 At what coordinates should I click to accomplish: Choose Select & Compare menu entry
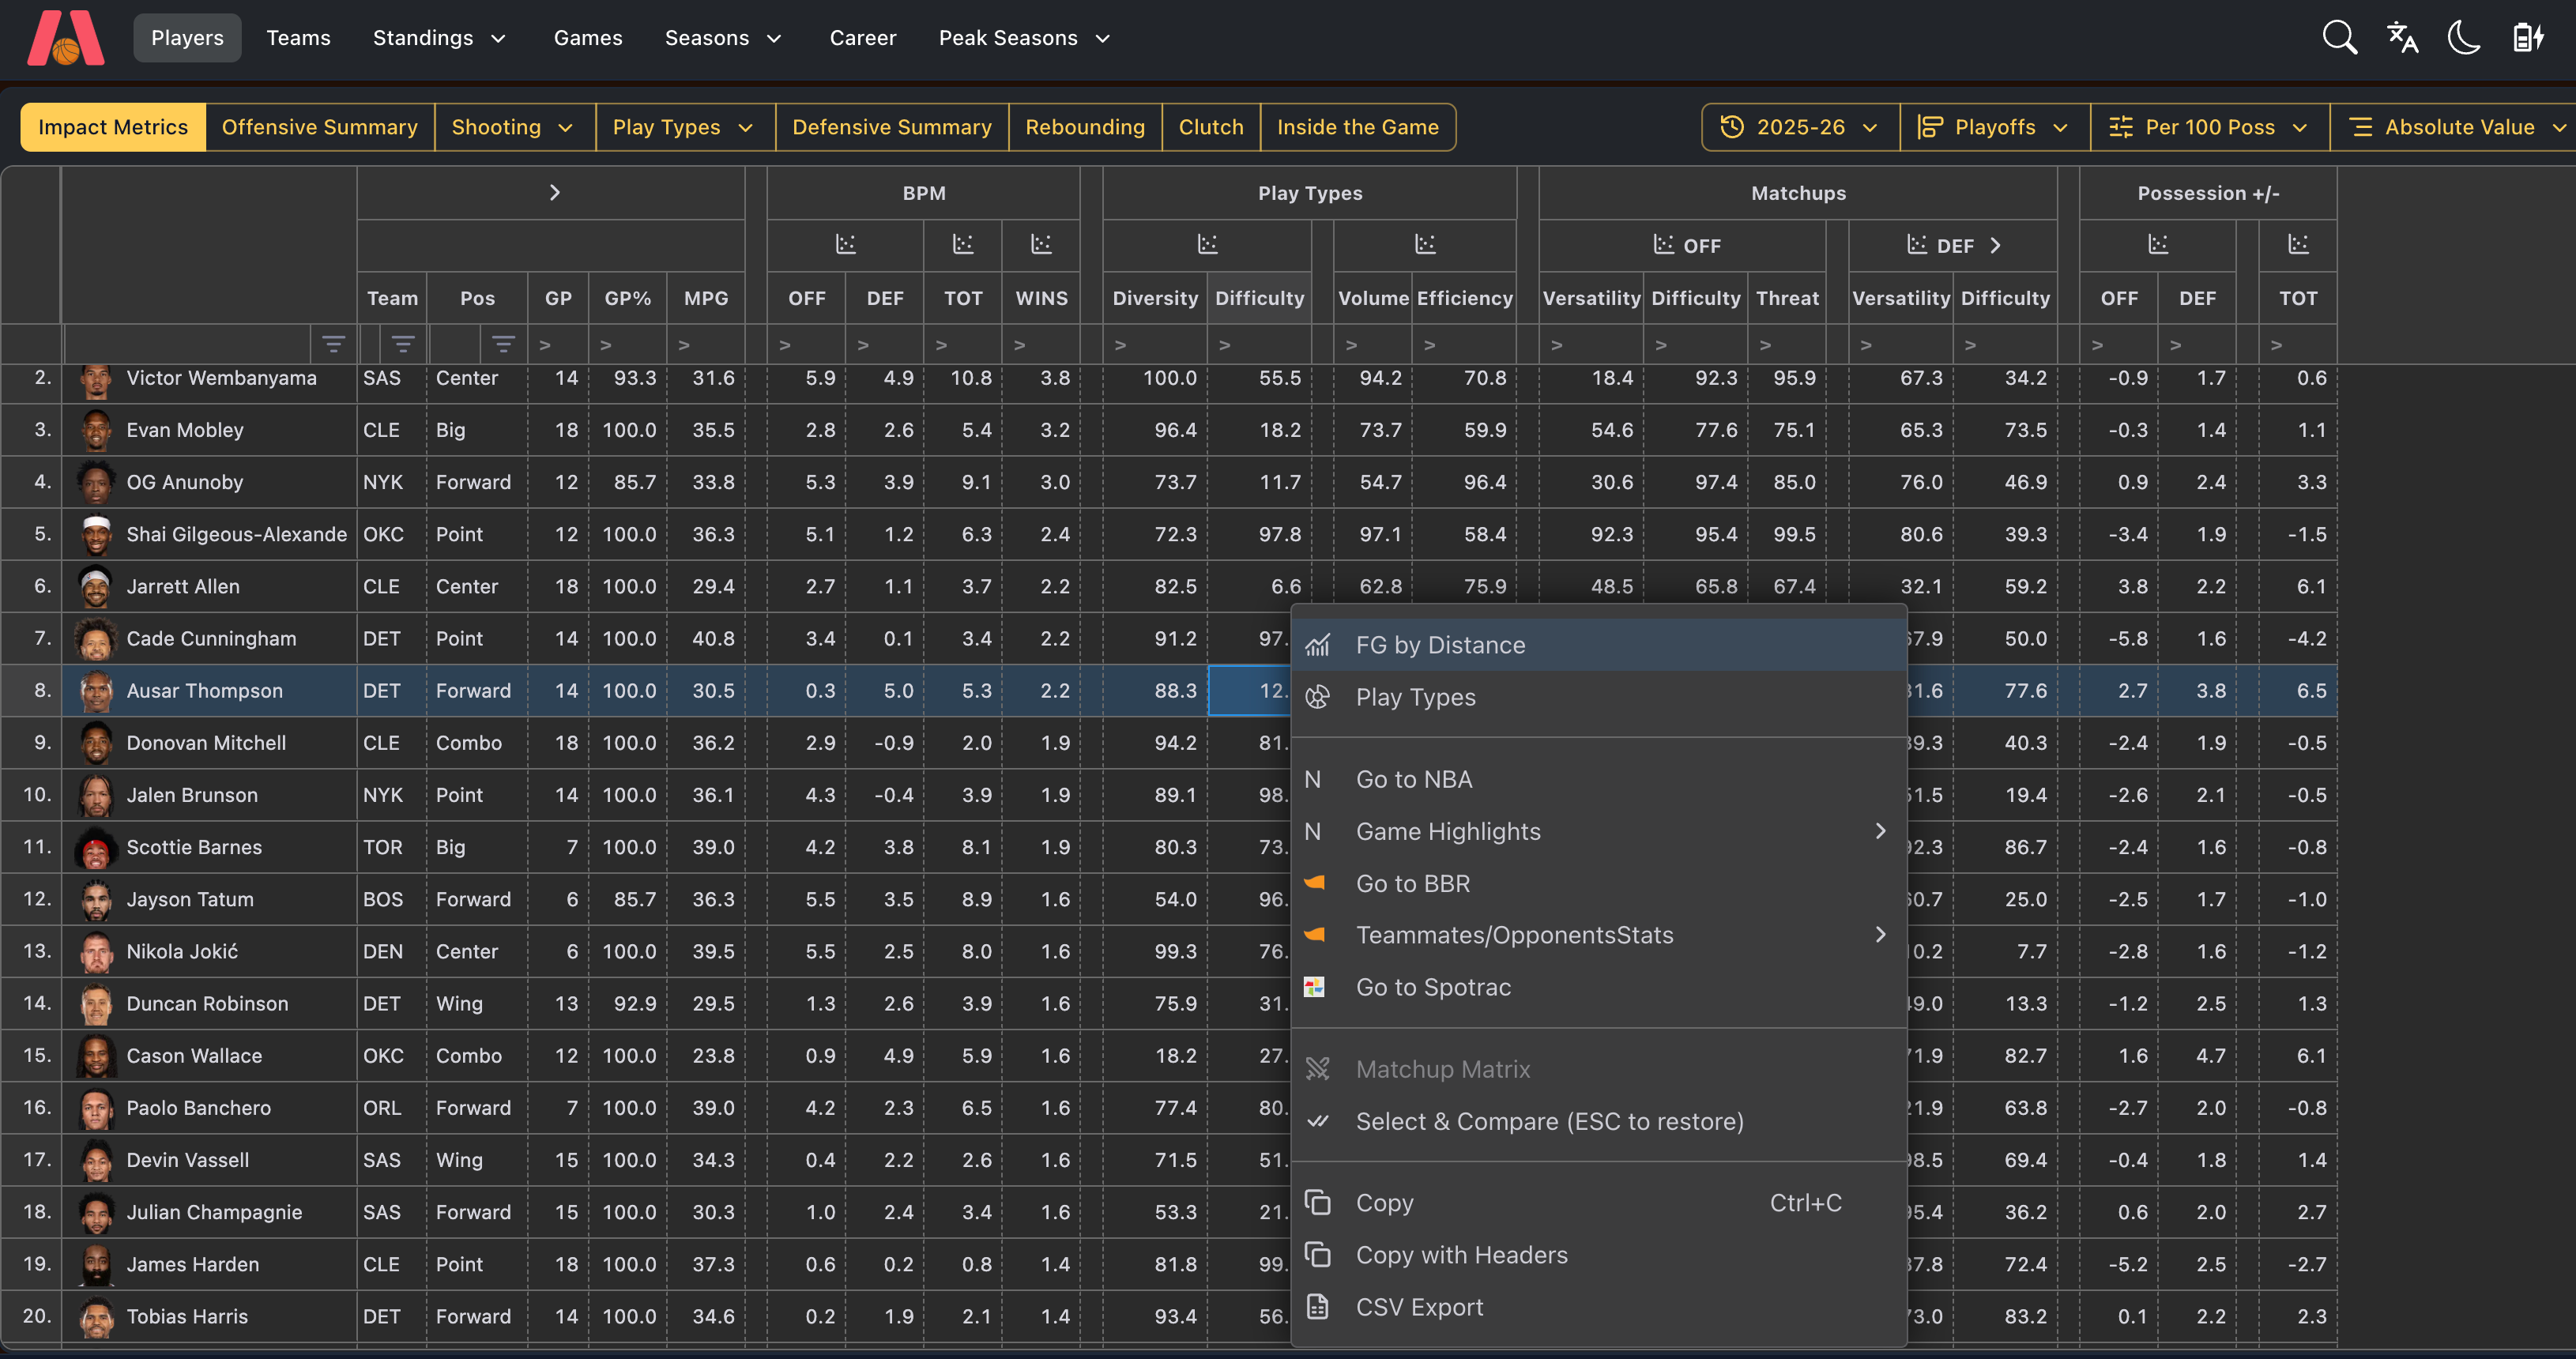click(x=1599, y=1121)
